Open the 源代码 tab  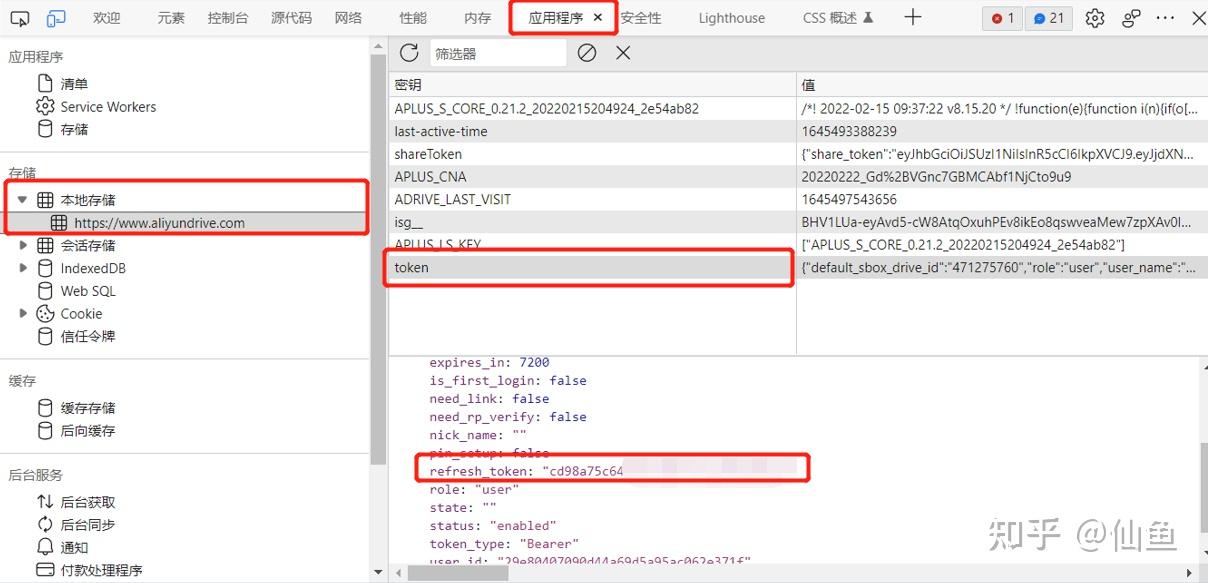point(291,18)
